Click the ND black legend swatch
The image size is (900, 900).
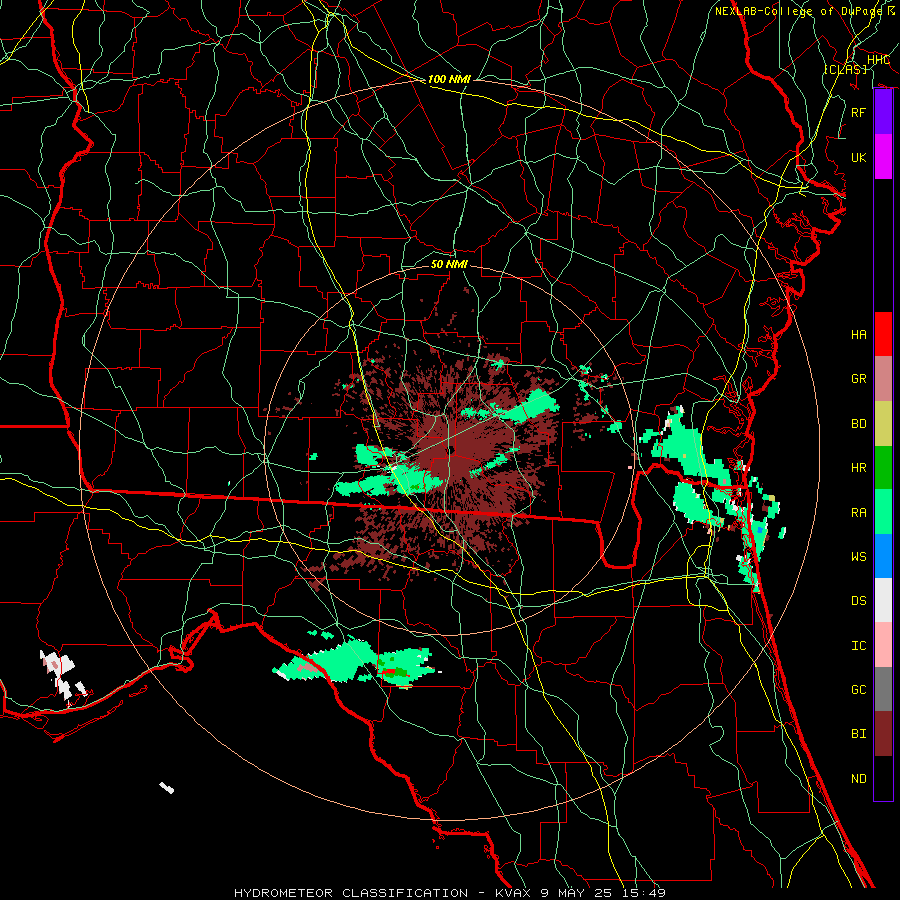pos(883,778)
